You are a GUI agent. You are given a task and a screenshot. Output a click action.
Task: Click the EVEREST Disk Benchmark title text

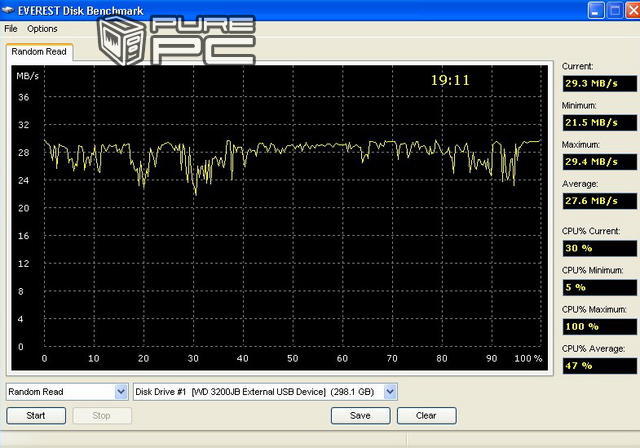point(80,11)
